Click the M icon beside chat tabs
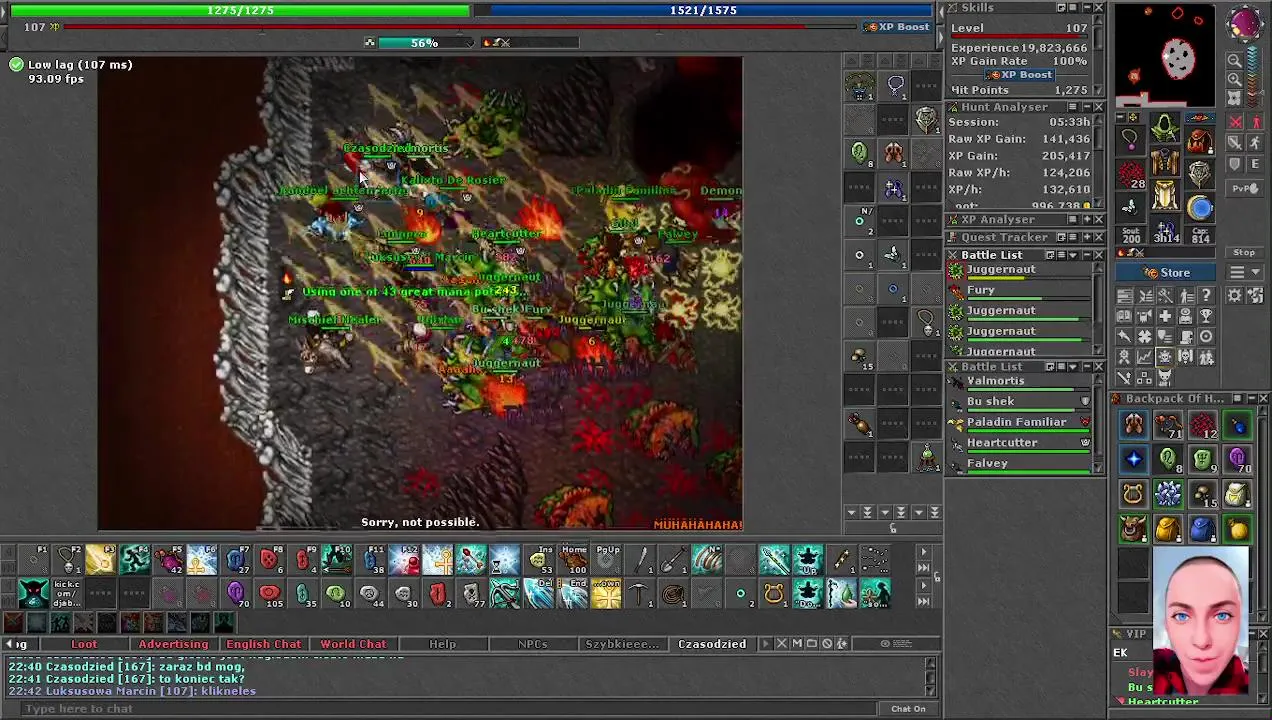 (x=797, y=643)
